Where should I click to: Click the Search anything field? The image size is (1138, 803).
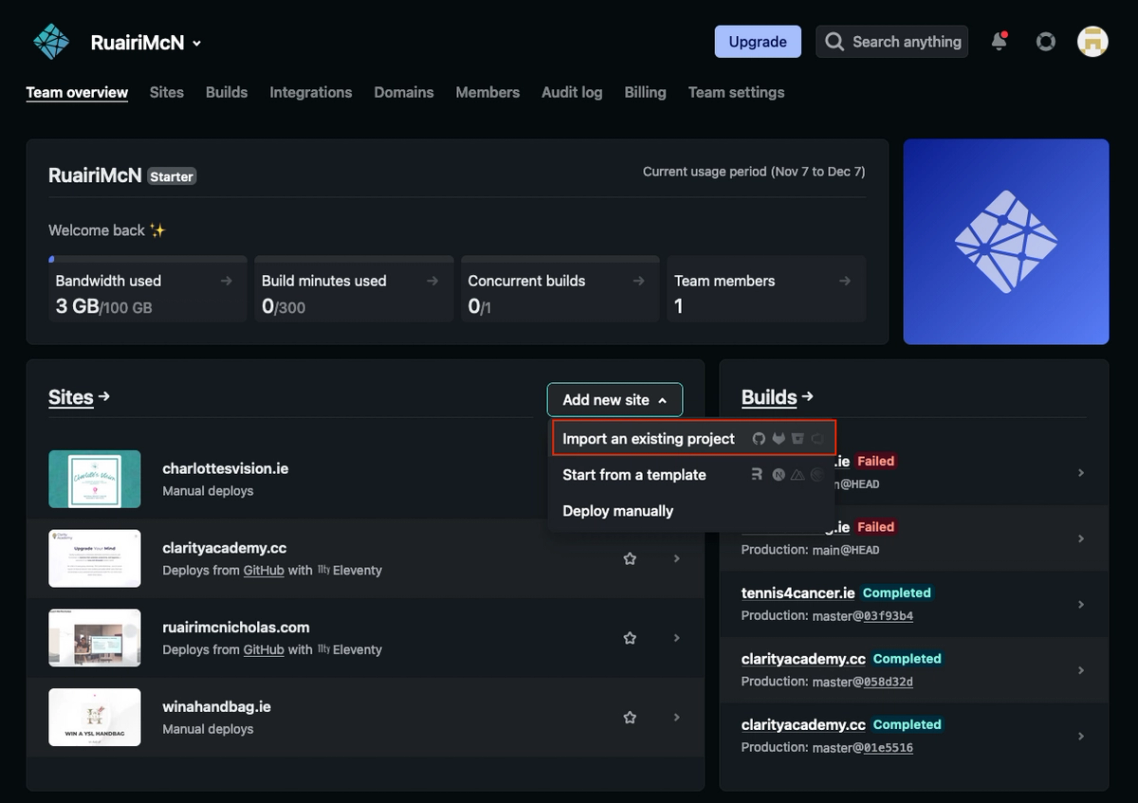(x=892, y=41)
